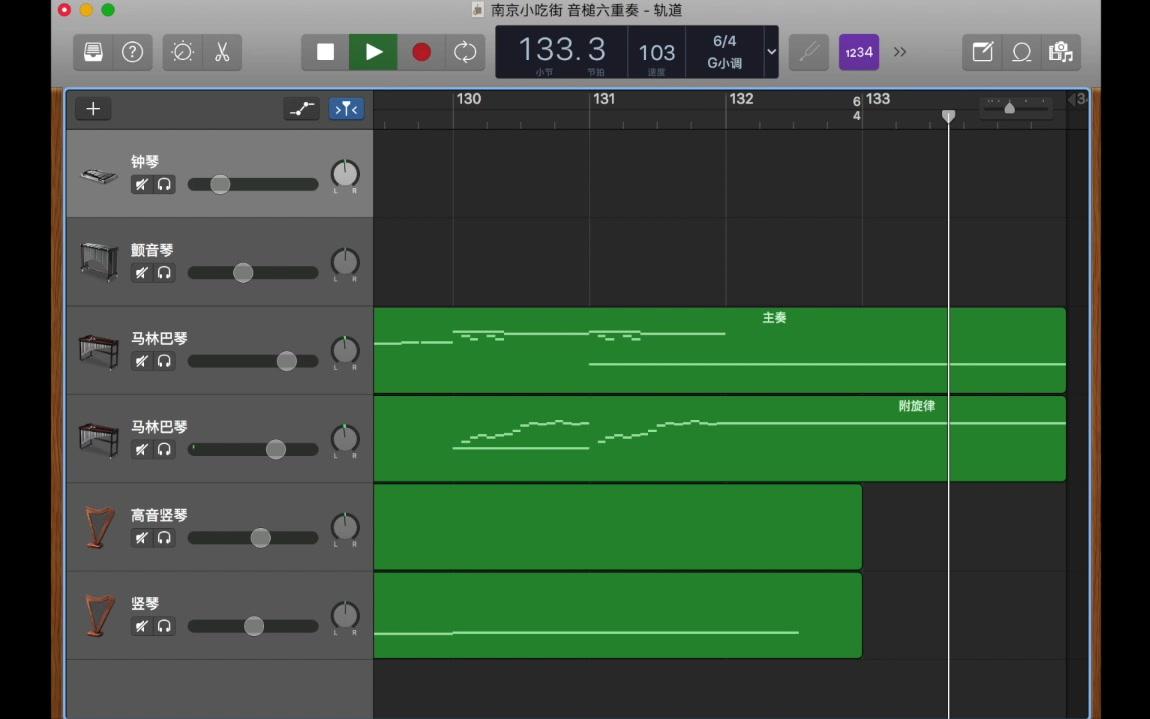Solo the 竖琴 track
Screen dimensions: 1150x719
coord(164,626)
